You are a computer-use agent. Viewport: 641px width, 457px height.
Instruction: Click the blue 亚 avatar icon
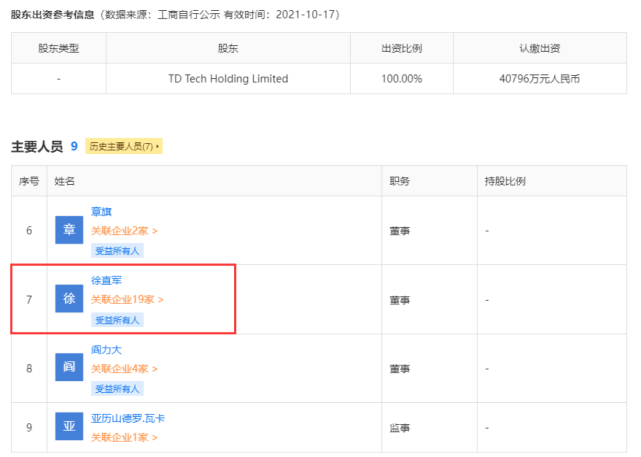point(69,426)
